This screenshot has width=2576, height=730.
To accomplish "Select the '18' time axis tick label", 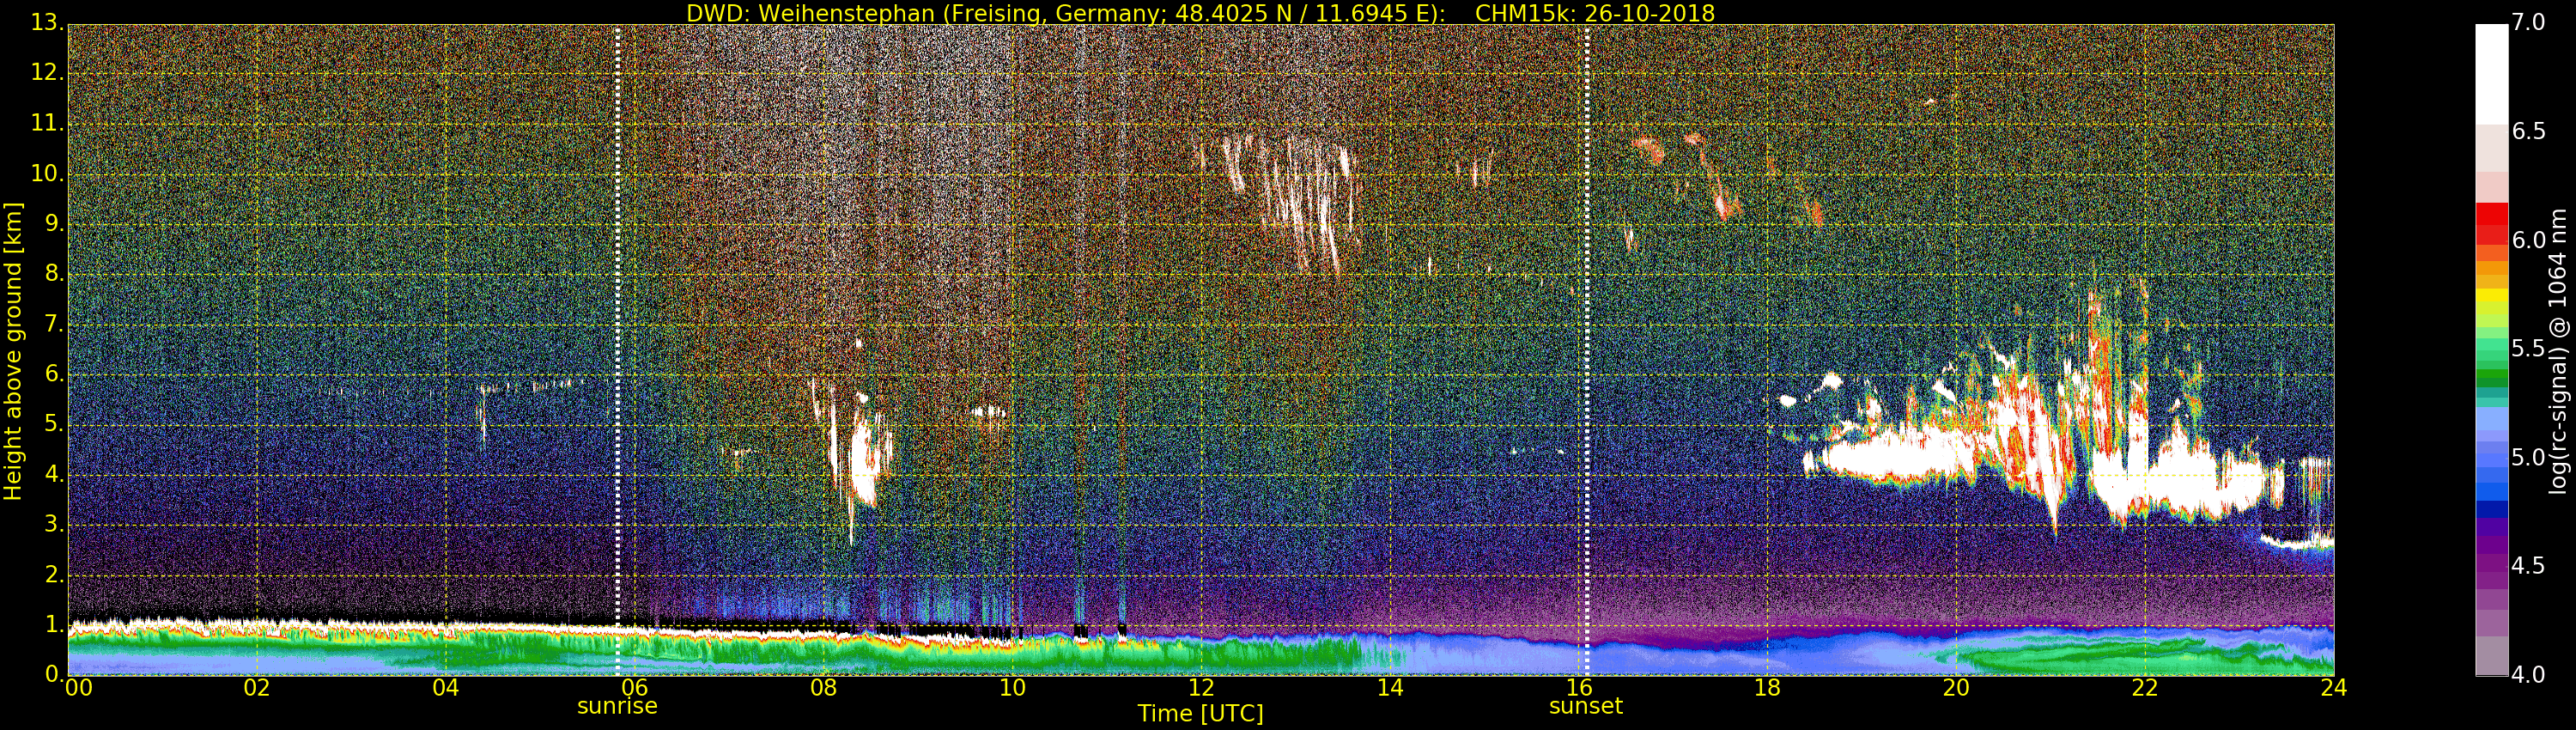I will 1767,688.
